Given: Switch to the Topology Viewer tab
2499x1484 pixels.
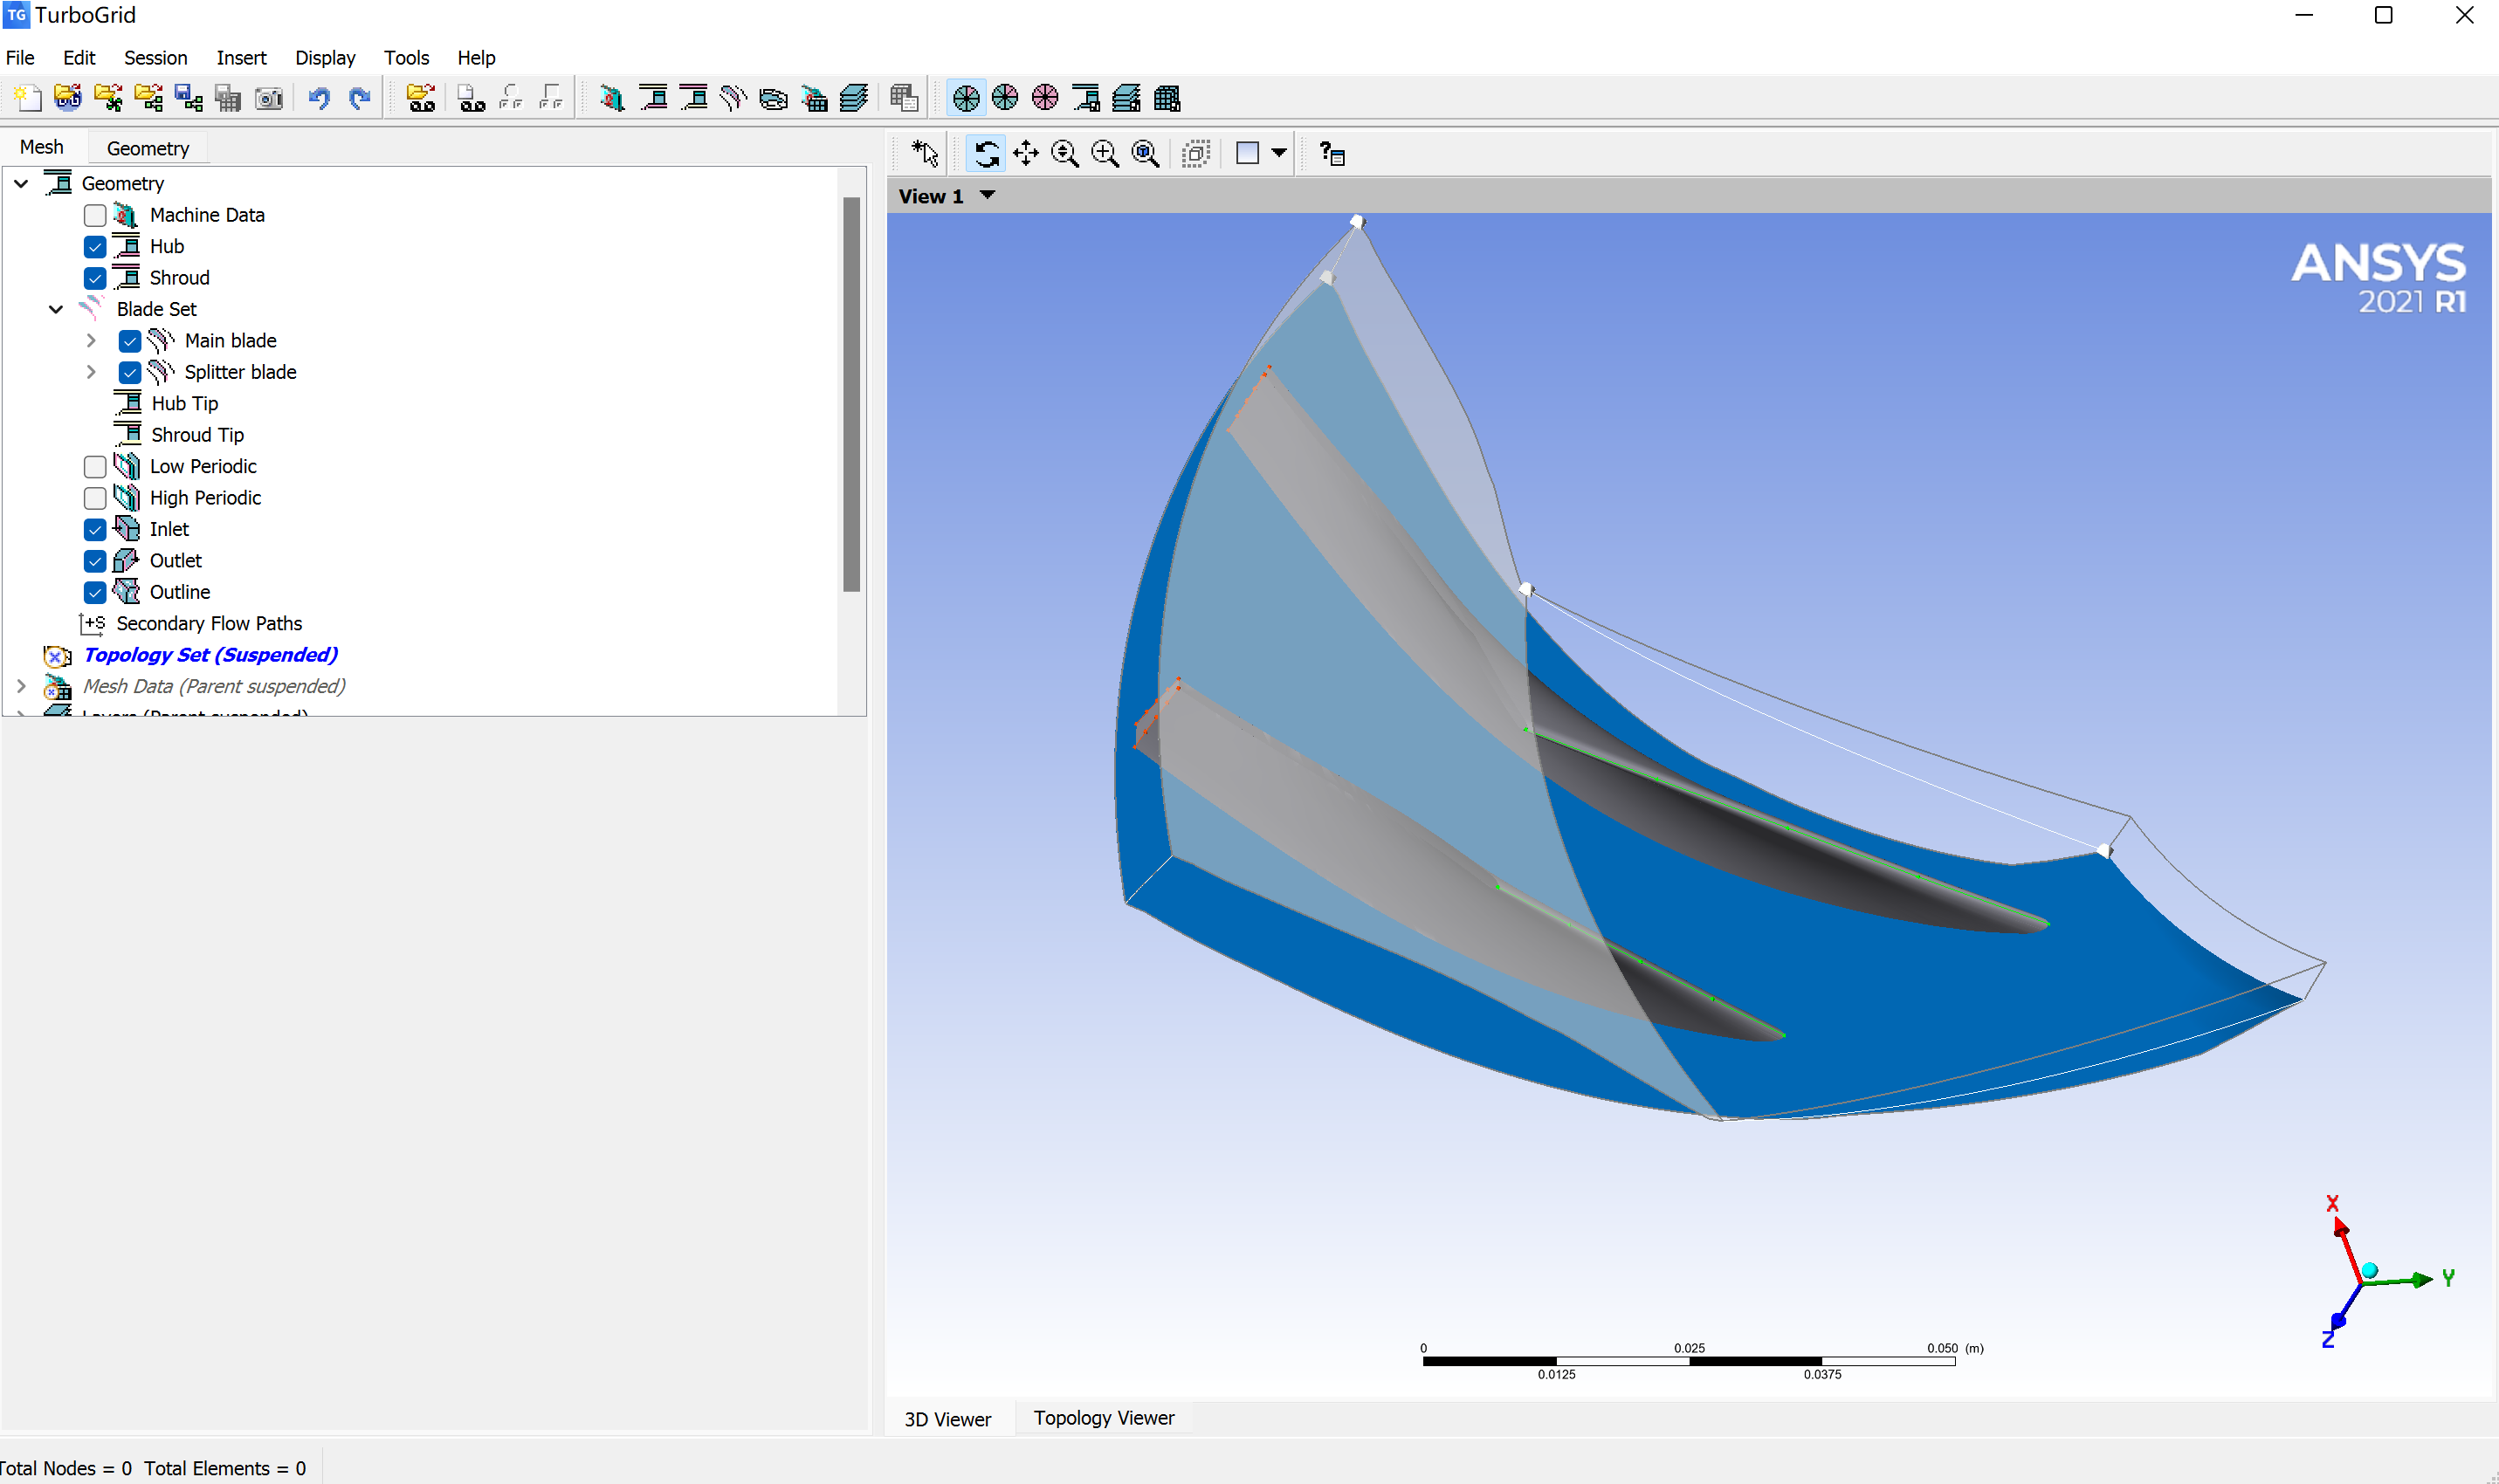Looking at the screenshot, I should [x=1103, y=1418].
